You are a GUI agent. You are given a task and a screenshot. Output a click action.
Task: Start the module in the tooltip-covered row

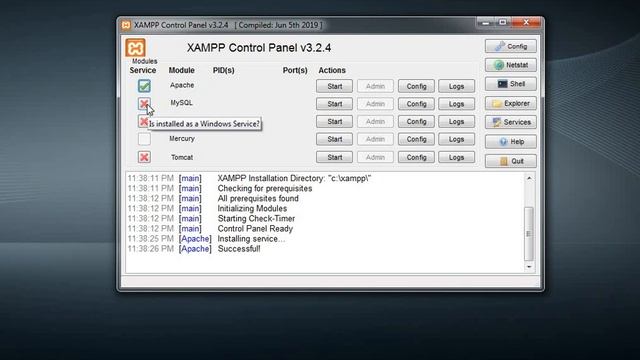(334, 122)
